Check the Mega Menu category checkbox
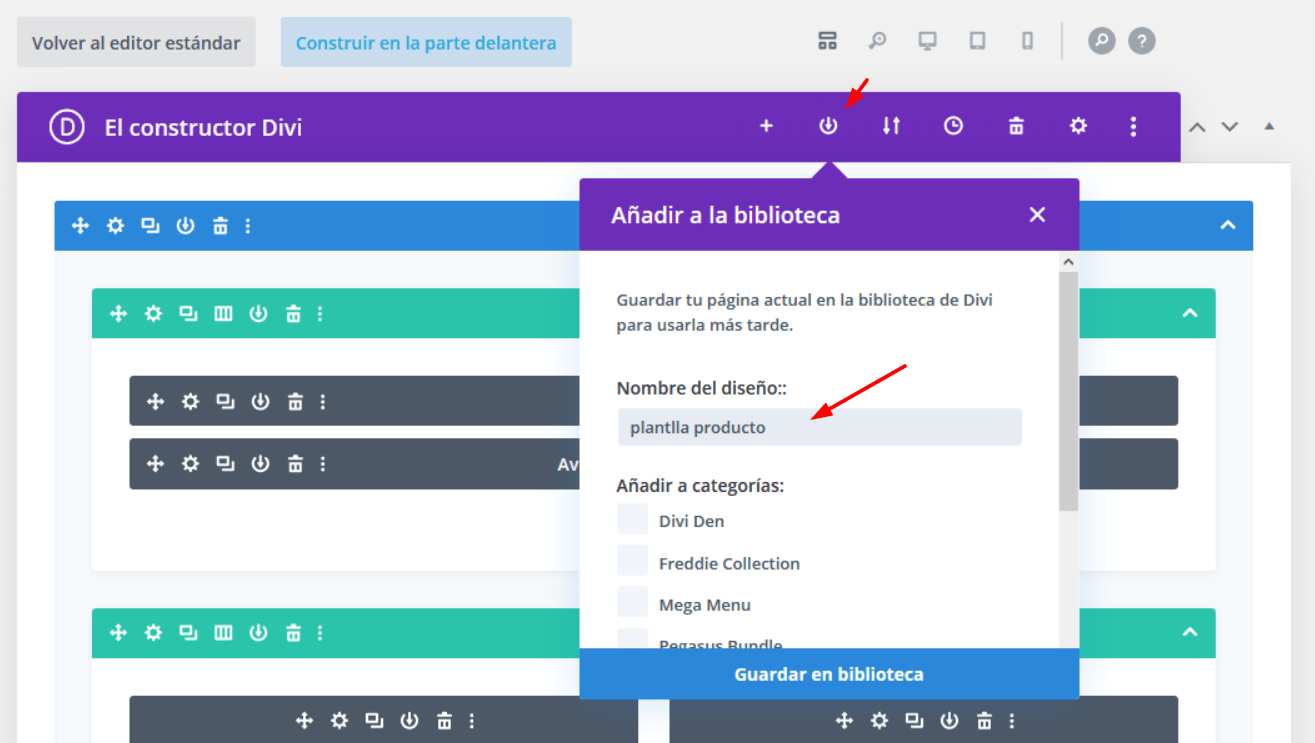 pos(632,602)
